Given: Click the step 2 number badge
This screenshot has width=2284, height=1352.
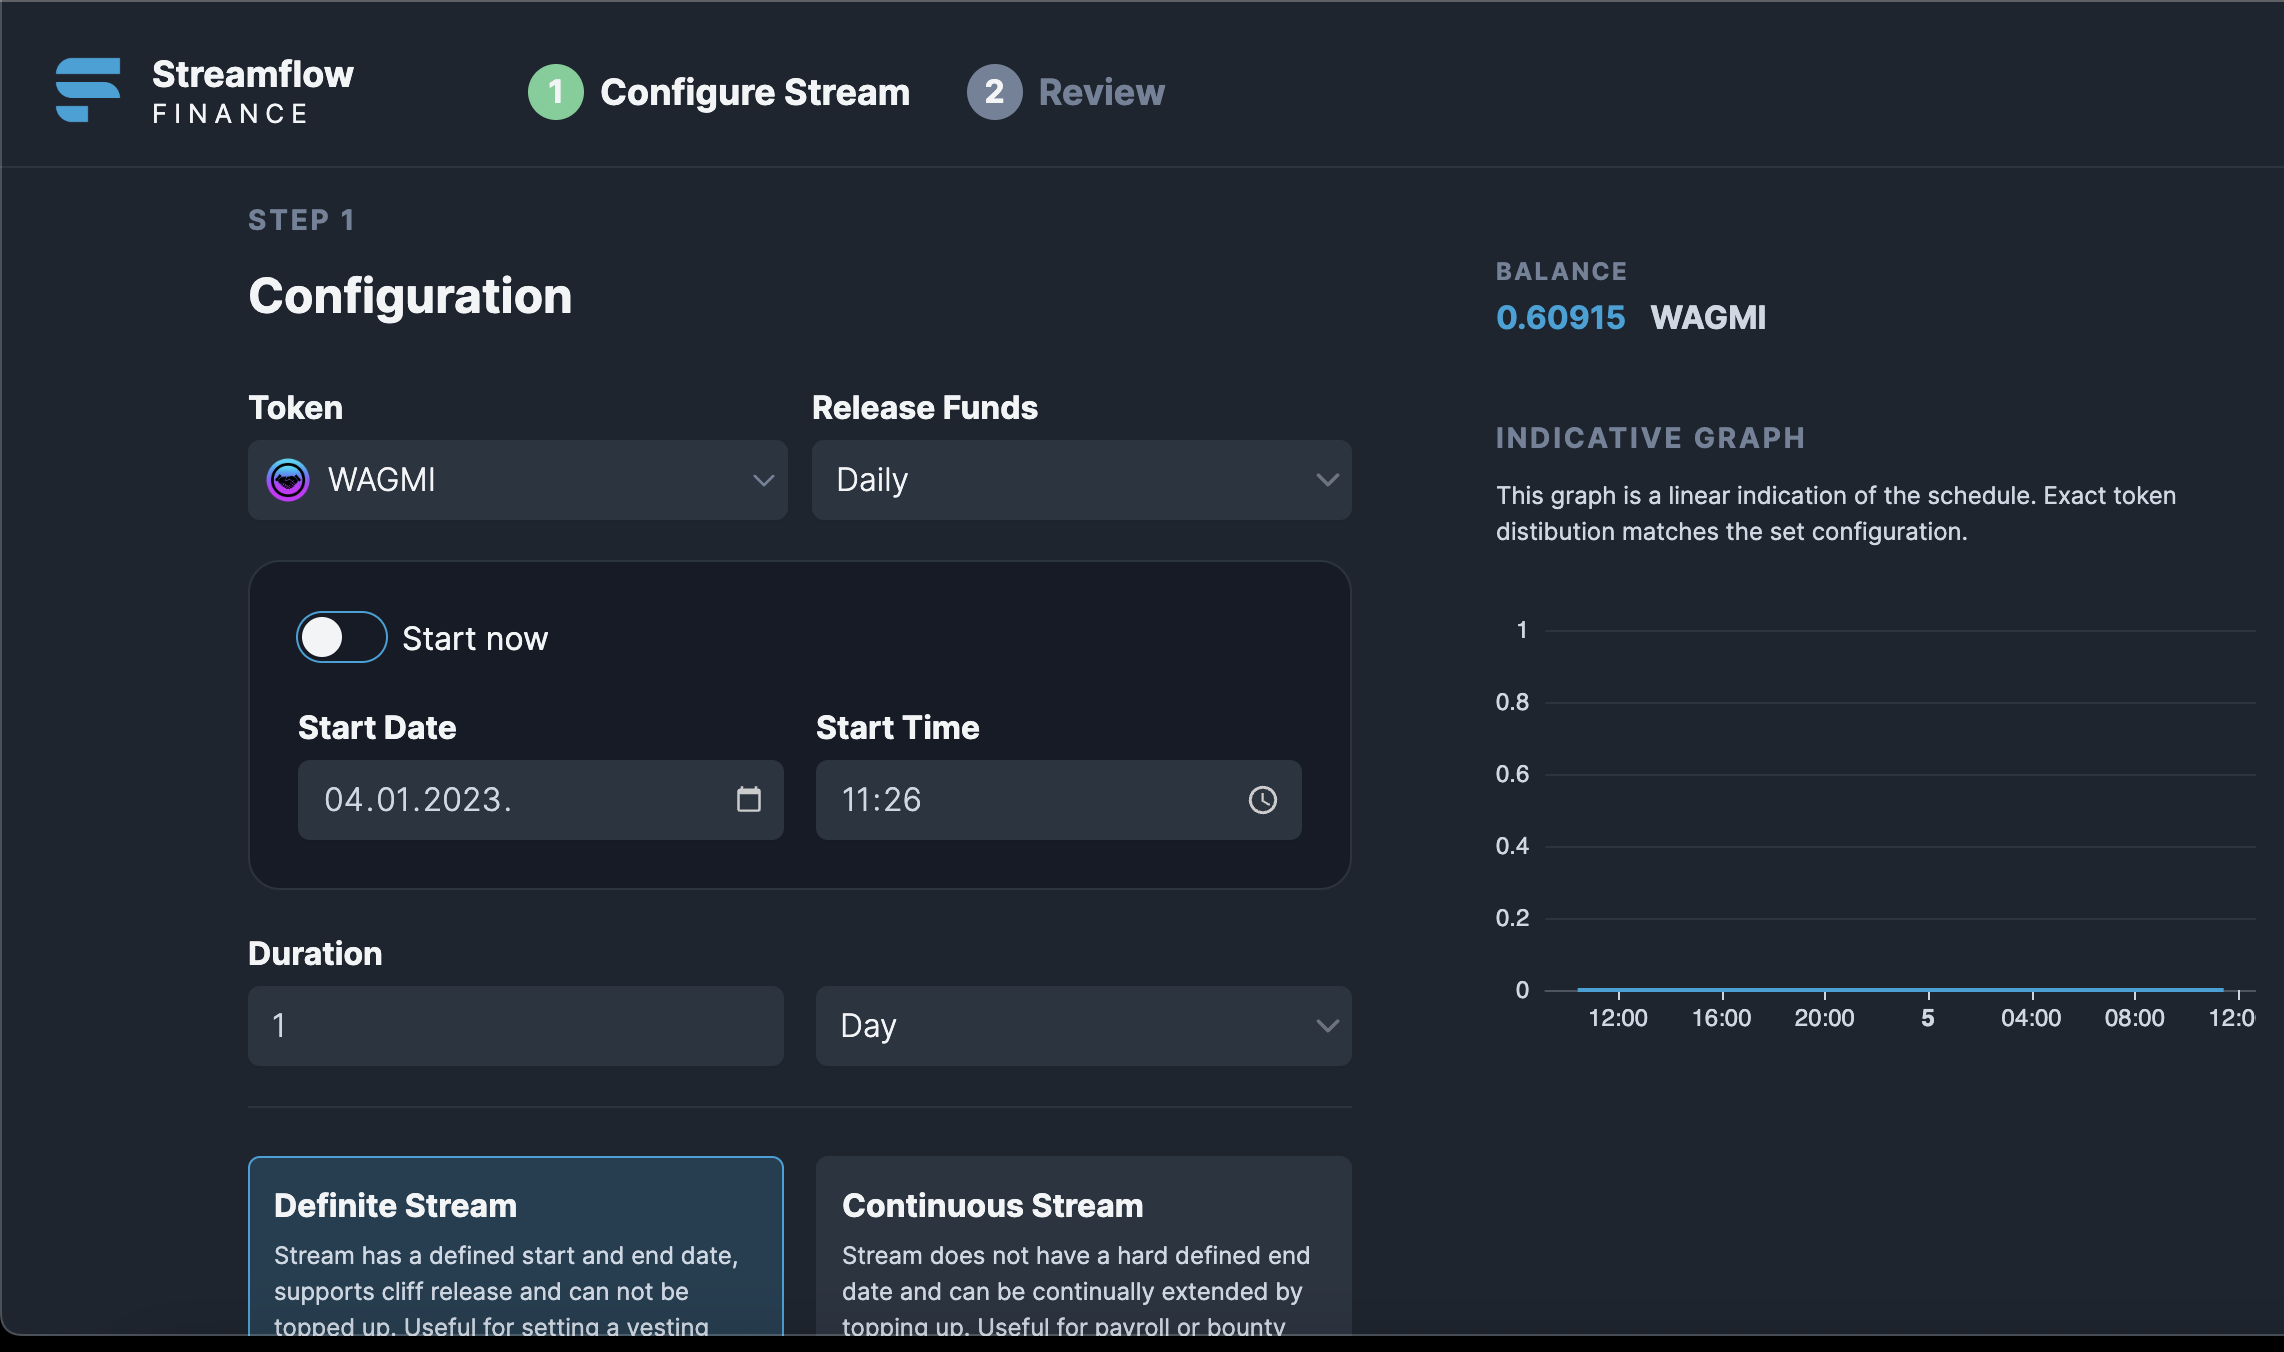Looking at the screenshot, I should pos(994,92).
